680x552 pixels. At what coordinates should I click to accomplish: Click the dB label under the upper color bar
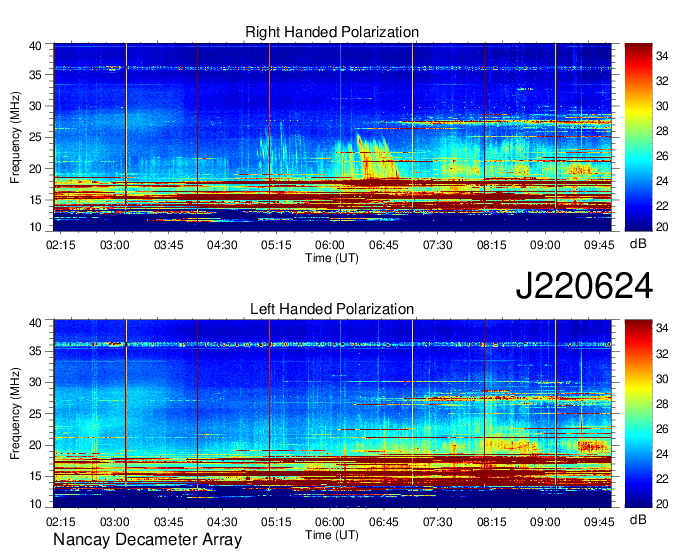[638, 244]
